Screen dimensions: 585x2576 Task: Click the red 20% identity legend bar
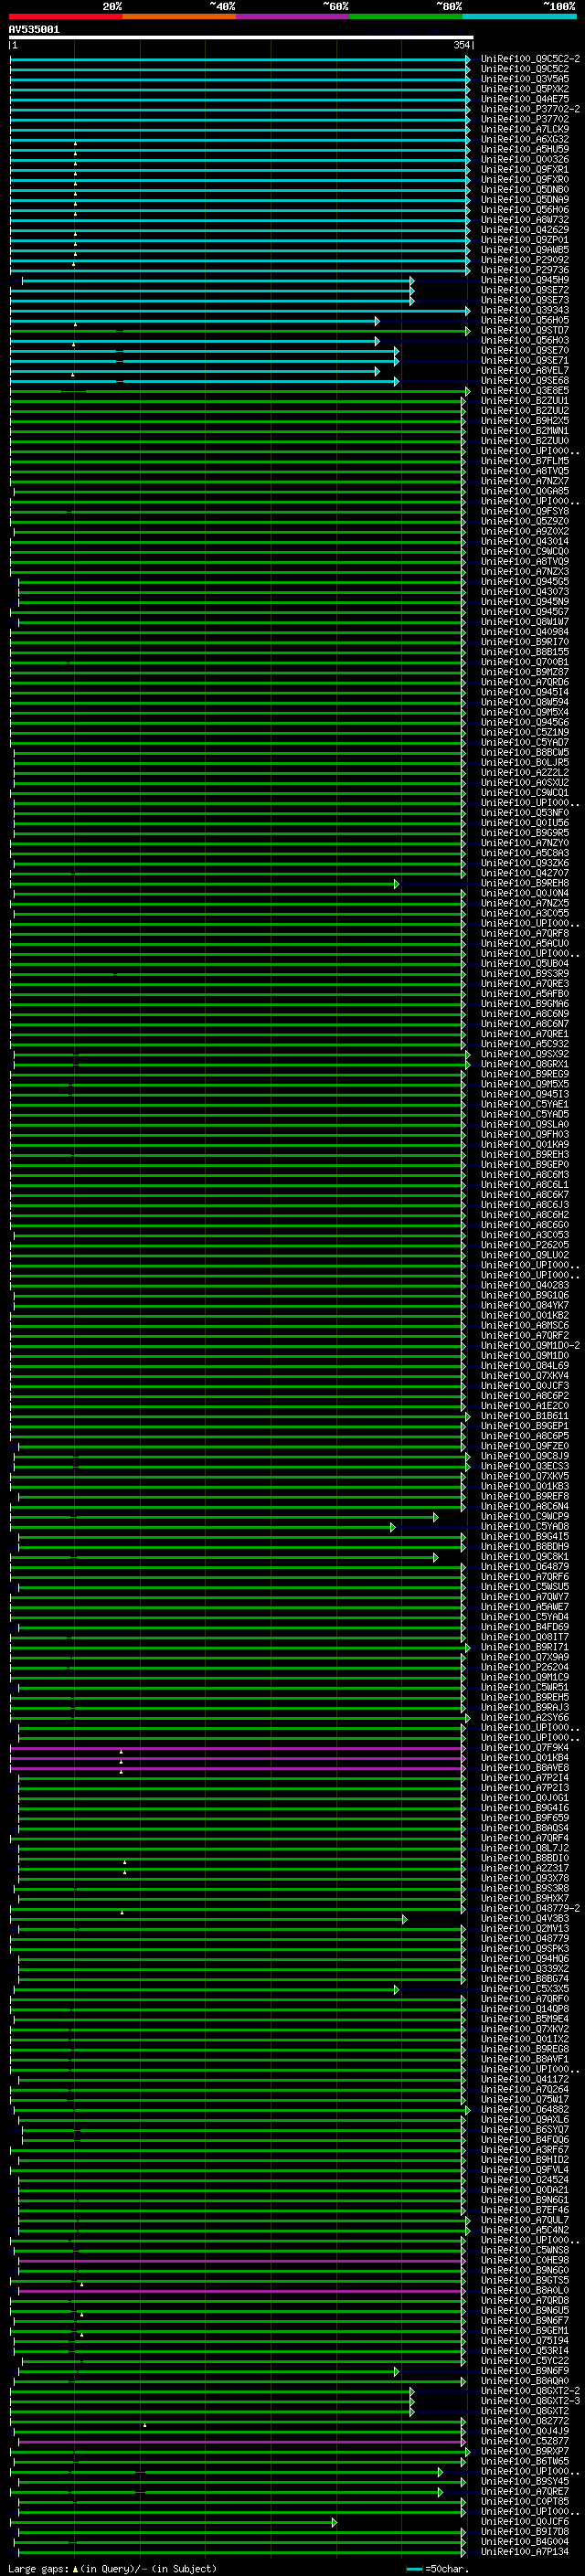click(x=65, y=16)
